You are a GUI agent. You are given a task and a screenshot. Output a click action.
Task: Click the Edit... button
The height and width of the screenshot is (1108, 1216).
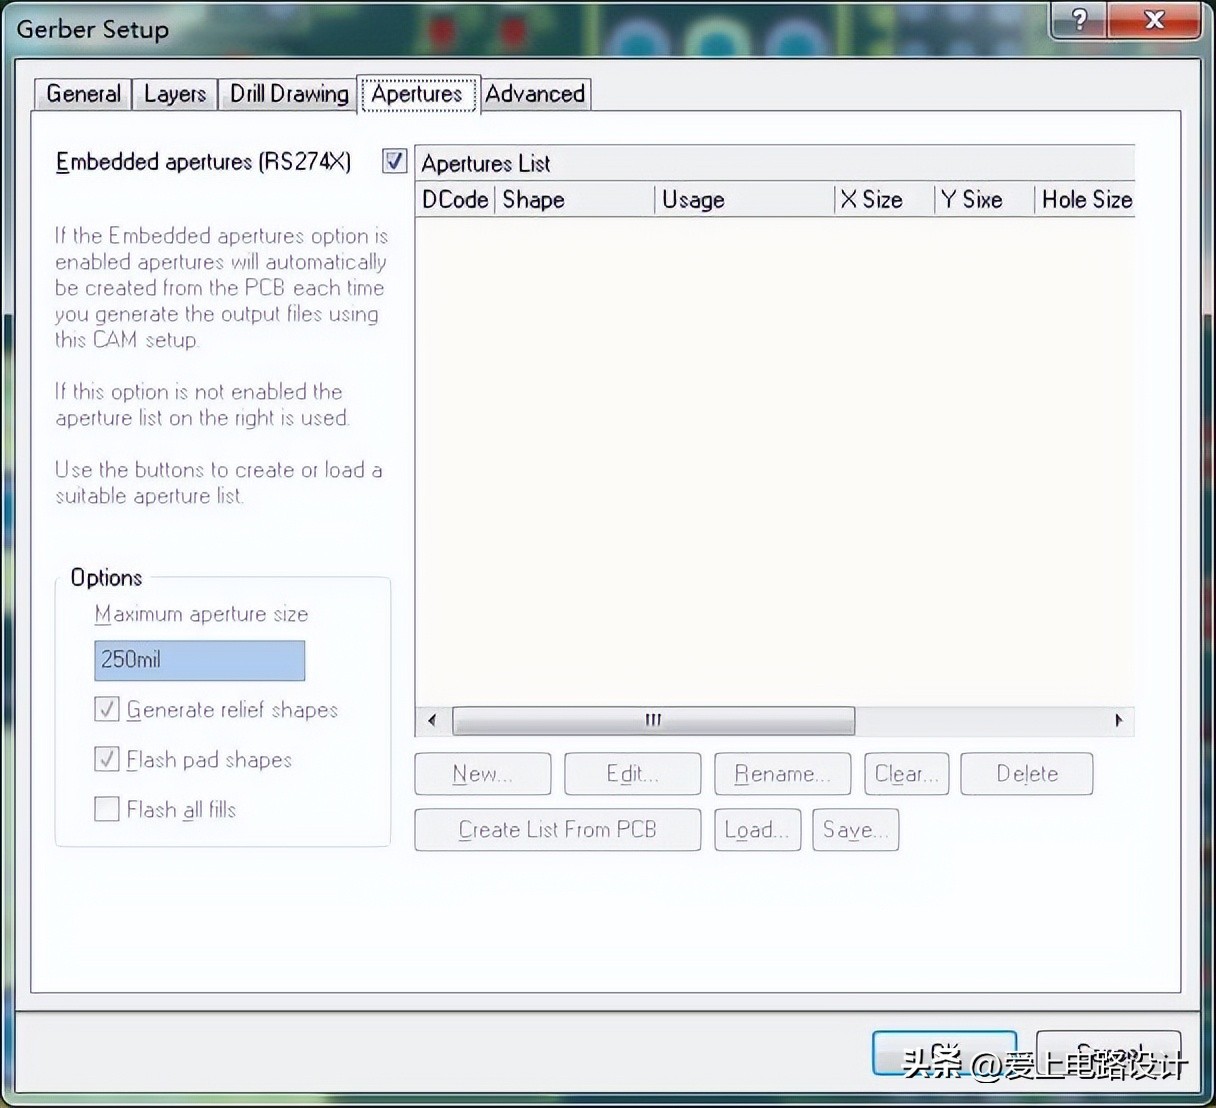(633, 774)
